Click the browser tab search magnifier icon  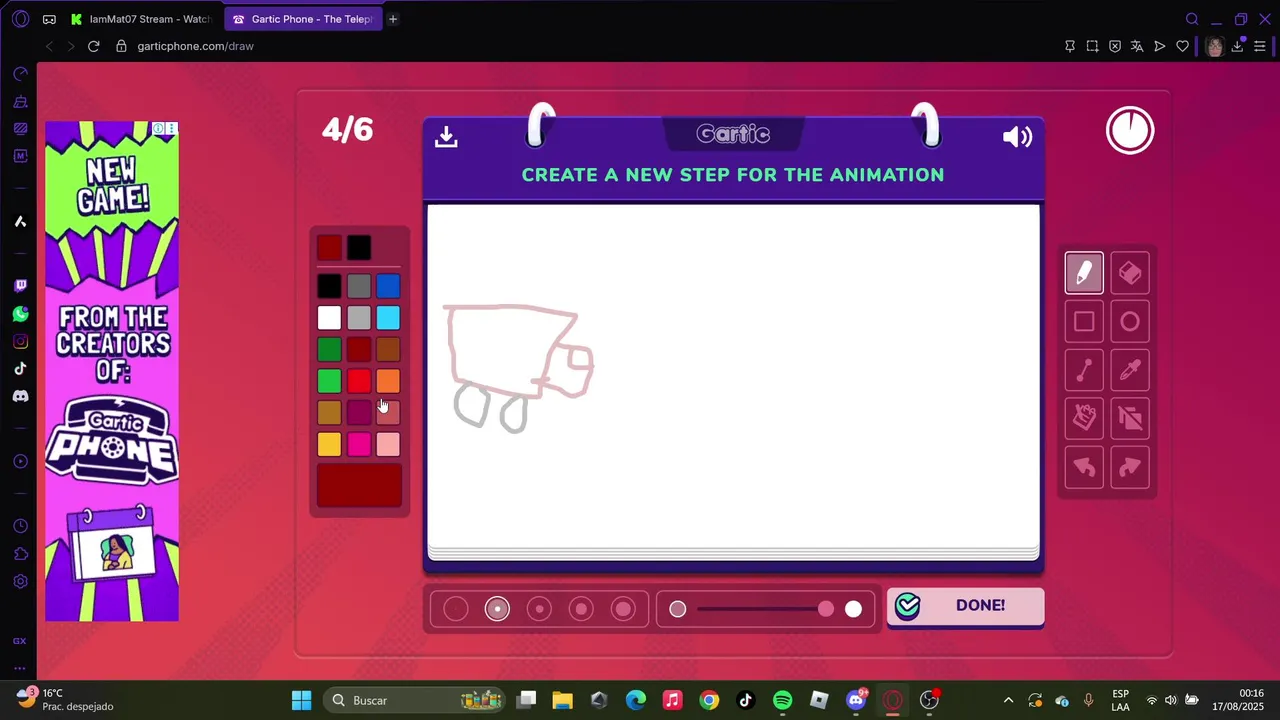(x=1192, y=19)
